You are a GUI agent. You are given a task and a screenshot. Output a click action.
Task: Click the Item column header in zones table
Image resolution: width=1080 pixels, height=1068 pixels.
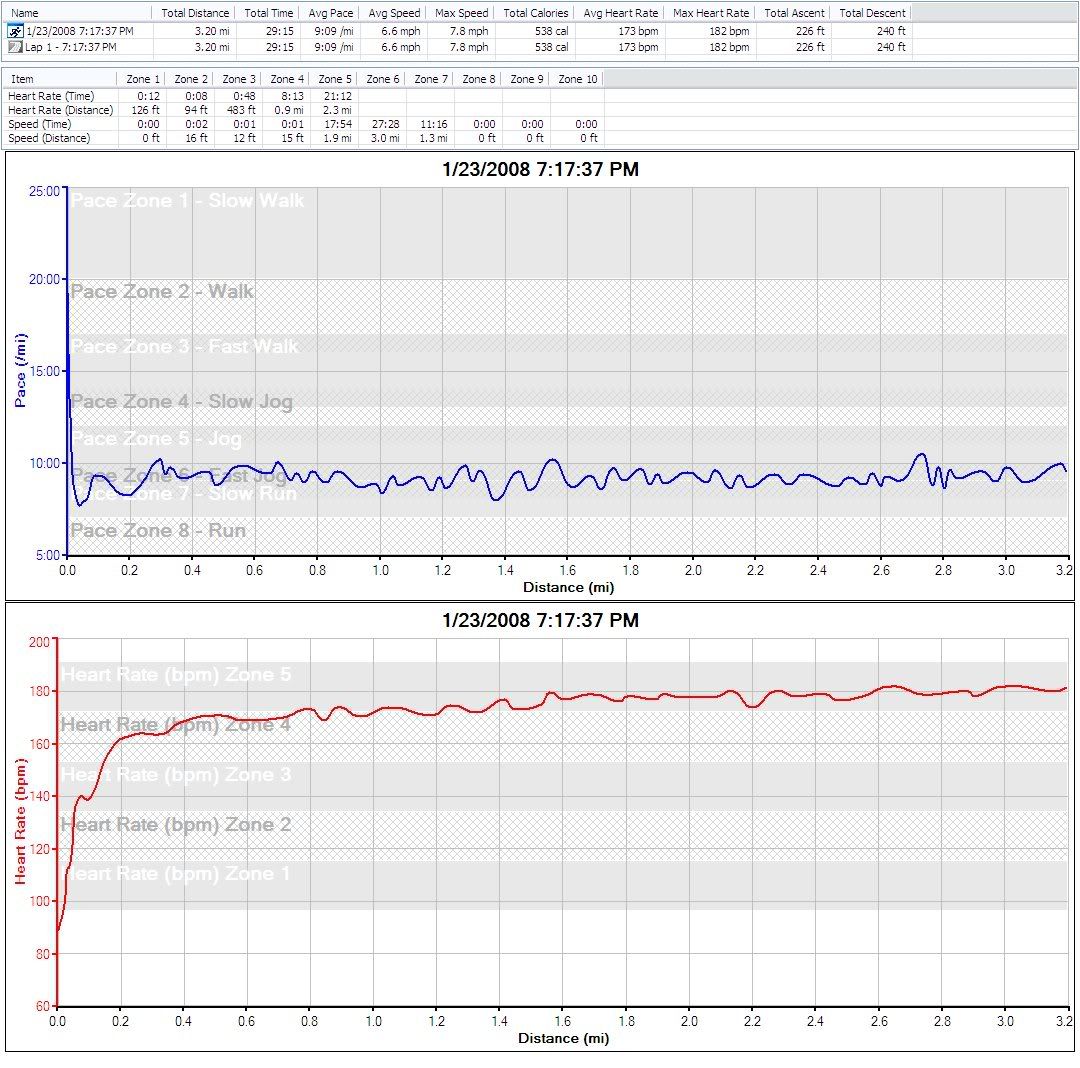22,79
